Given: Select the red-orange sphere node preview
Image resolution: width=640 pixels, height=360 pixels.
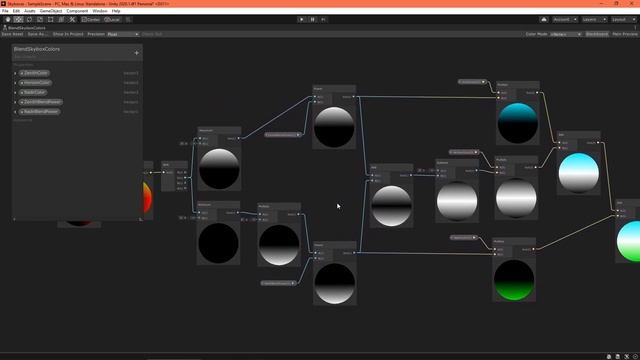Looking at the screenshot, I should pyautogui.click(x=148, y=198).
